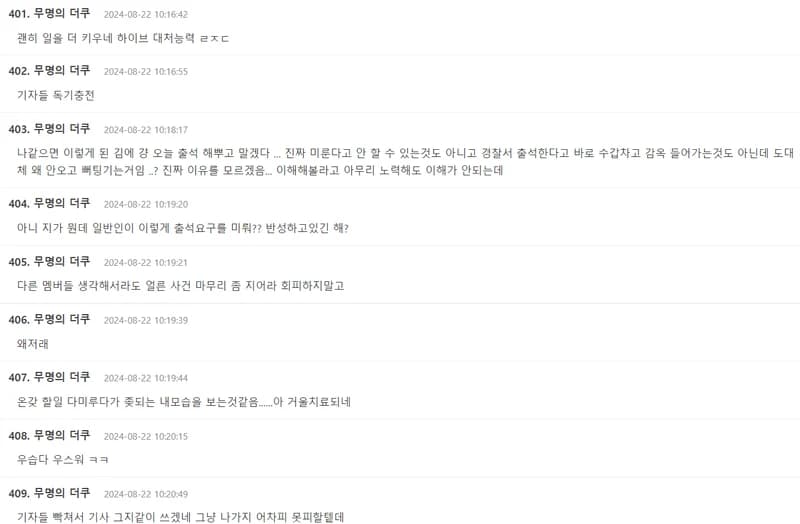
Task: Click the long comment body of 403
Action: click(x=405, y=161)
